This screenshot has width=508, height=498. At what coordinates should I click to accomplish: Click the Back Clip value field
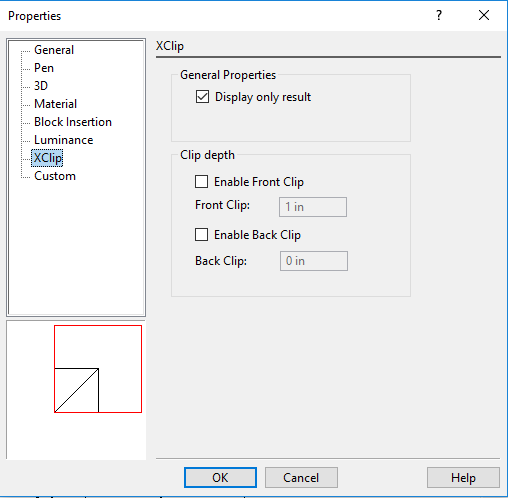tap(314, 261)
